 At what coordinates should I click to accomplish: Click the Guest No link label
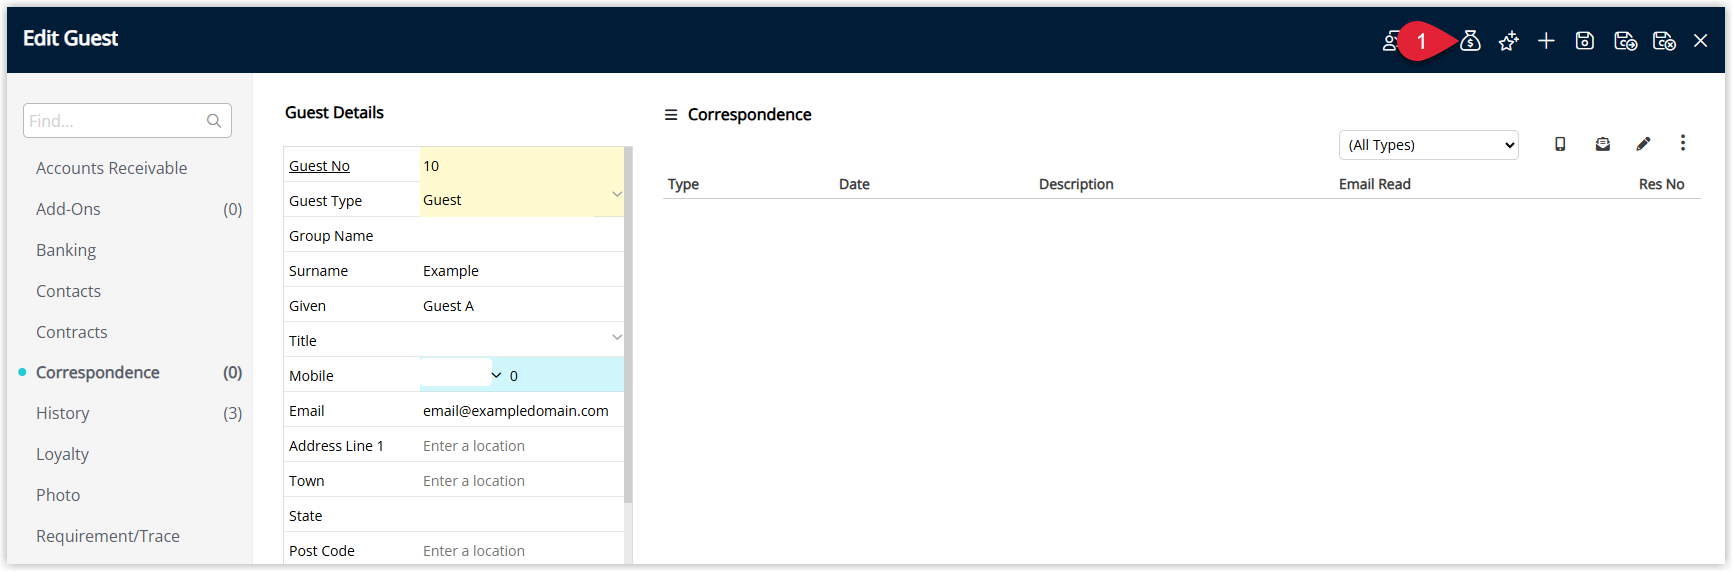pos(319,166)
